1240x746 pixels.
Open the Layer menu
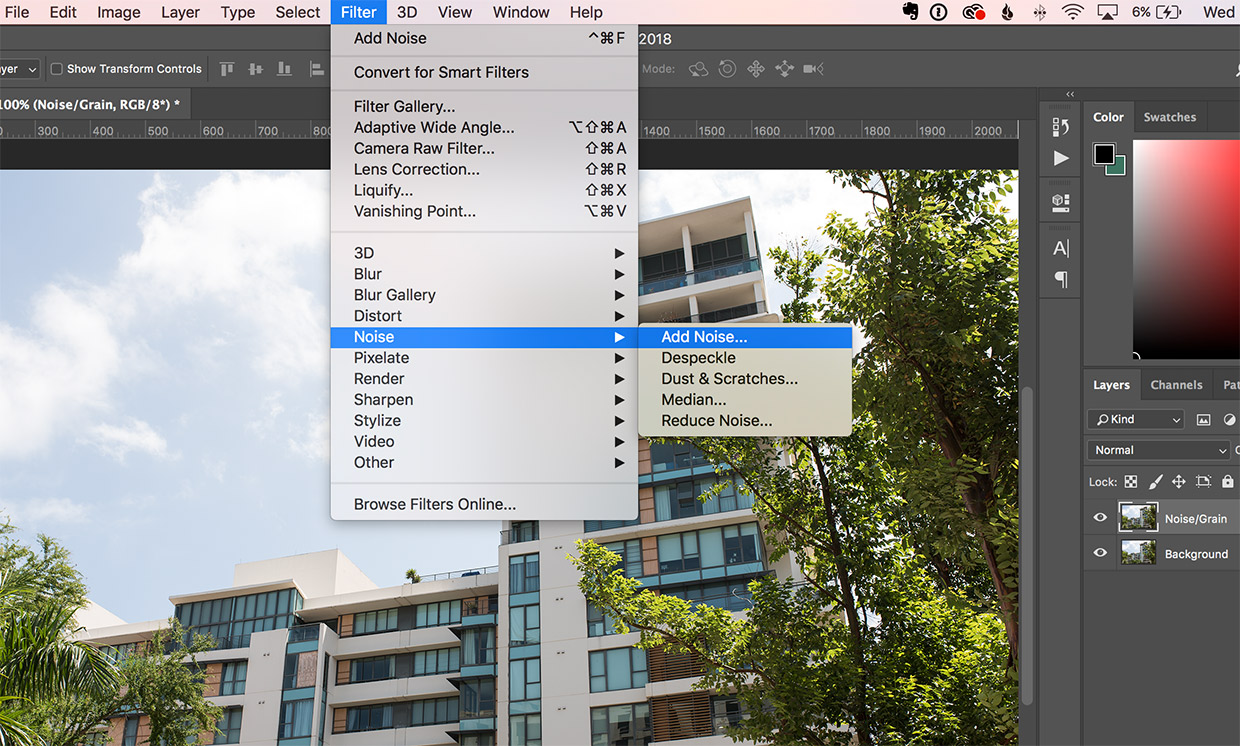tap(180, 12)
